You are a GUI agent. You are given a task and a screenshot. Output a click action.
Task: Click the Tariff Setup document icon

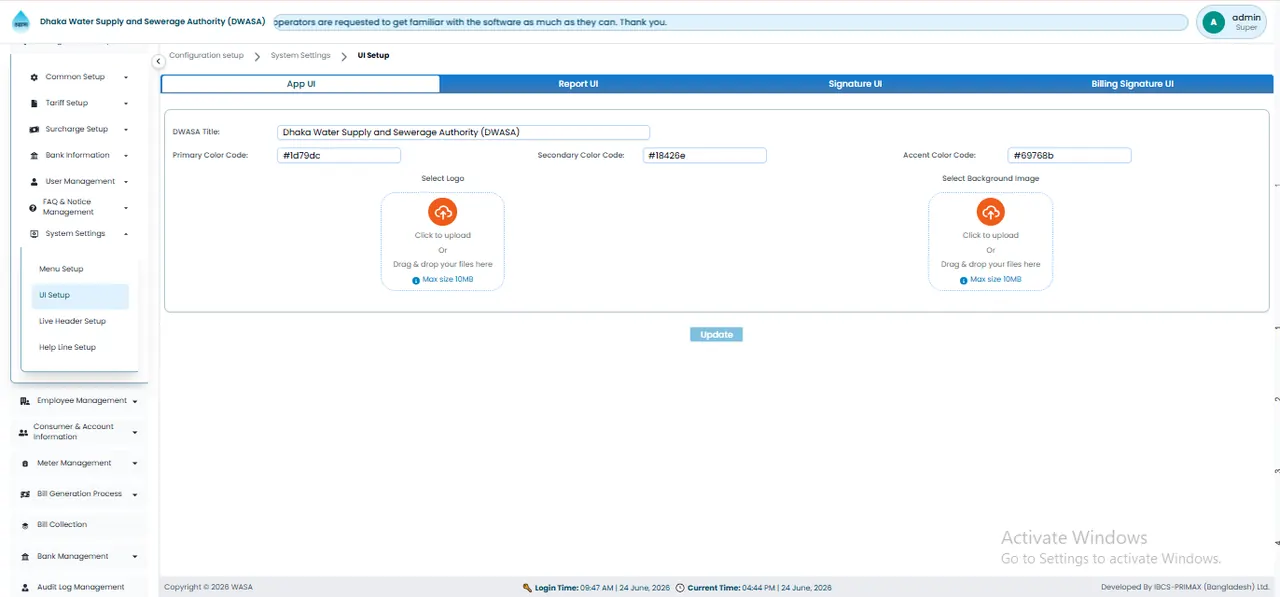[35, 103]
